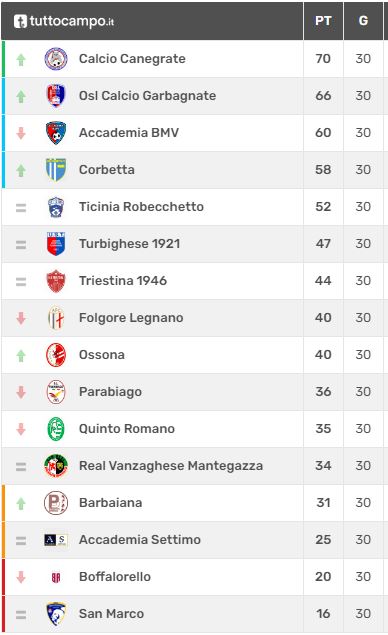Click Barbaiana's points value 31

(323, 503)
